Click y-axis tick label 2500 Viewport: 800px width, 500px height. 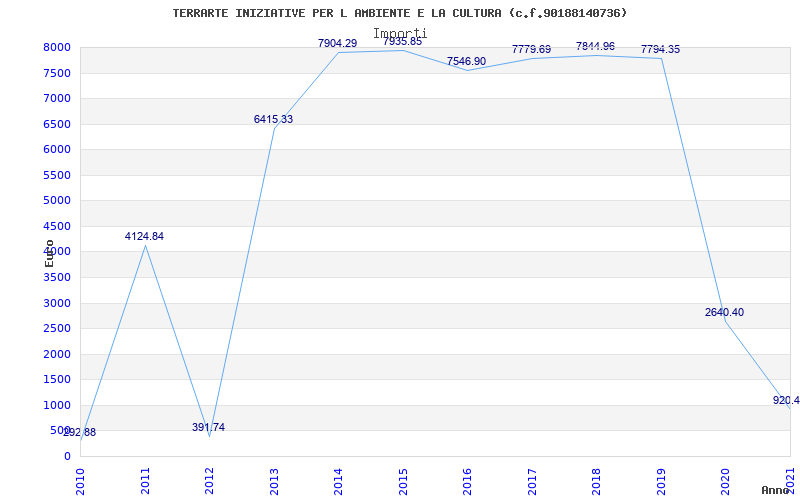point(57,329)
